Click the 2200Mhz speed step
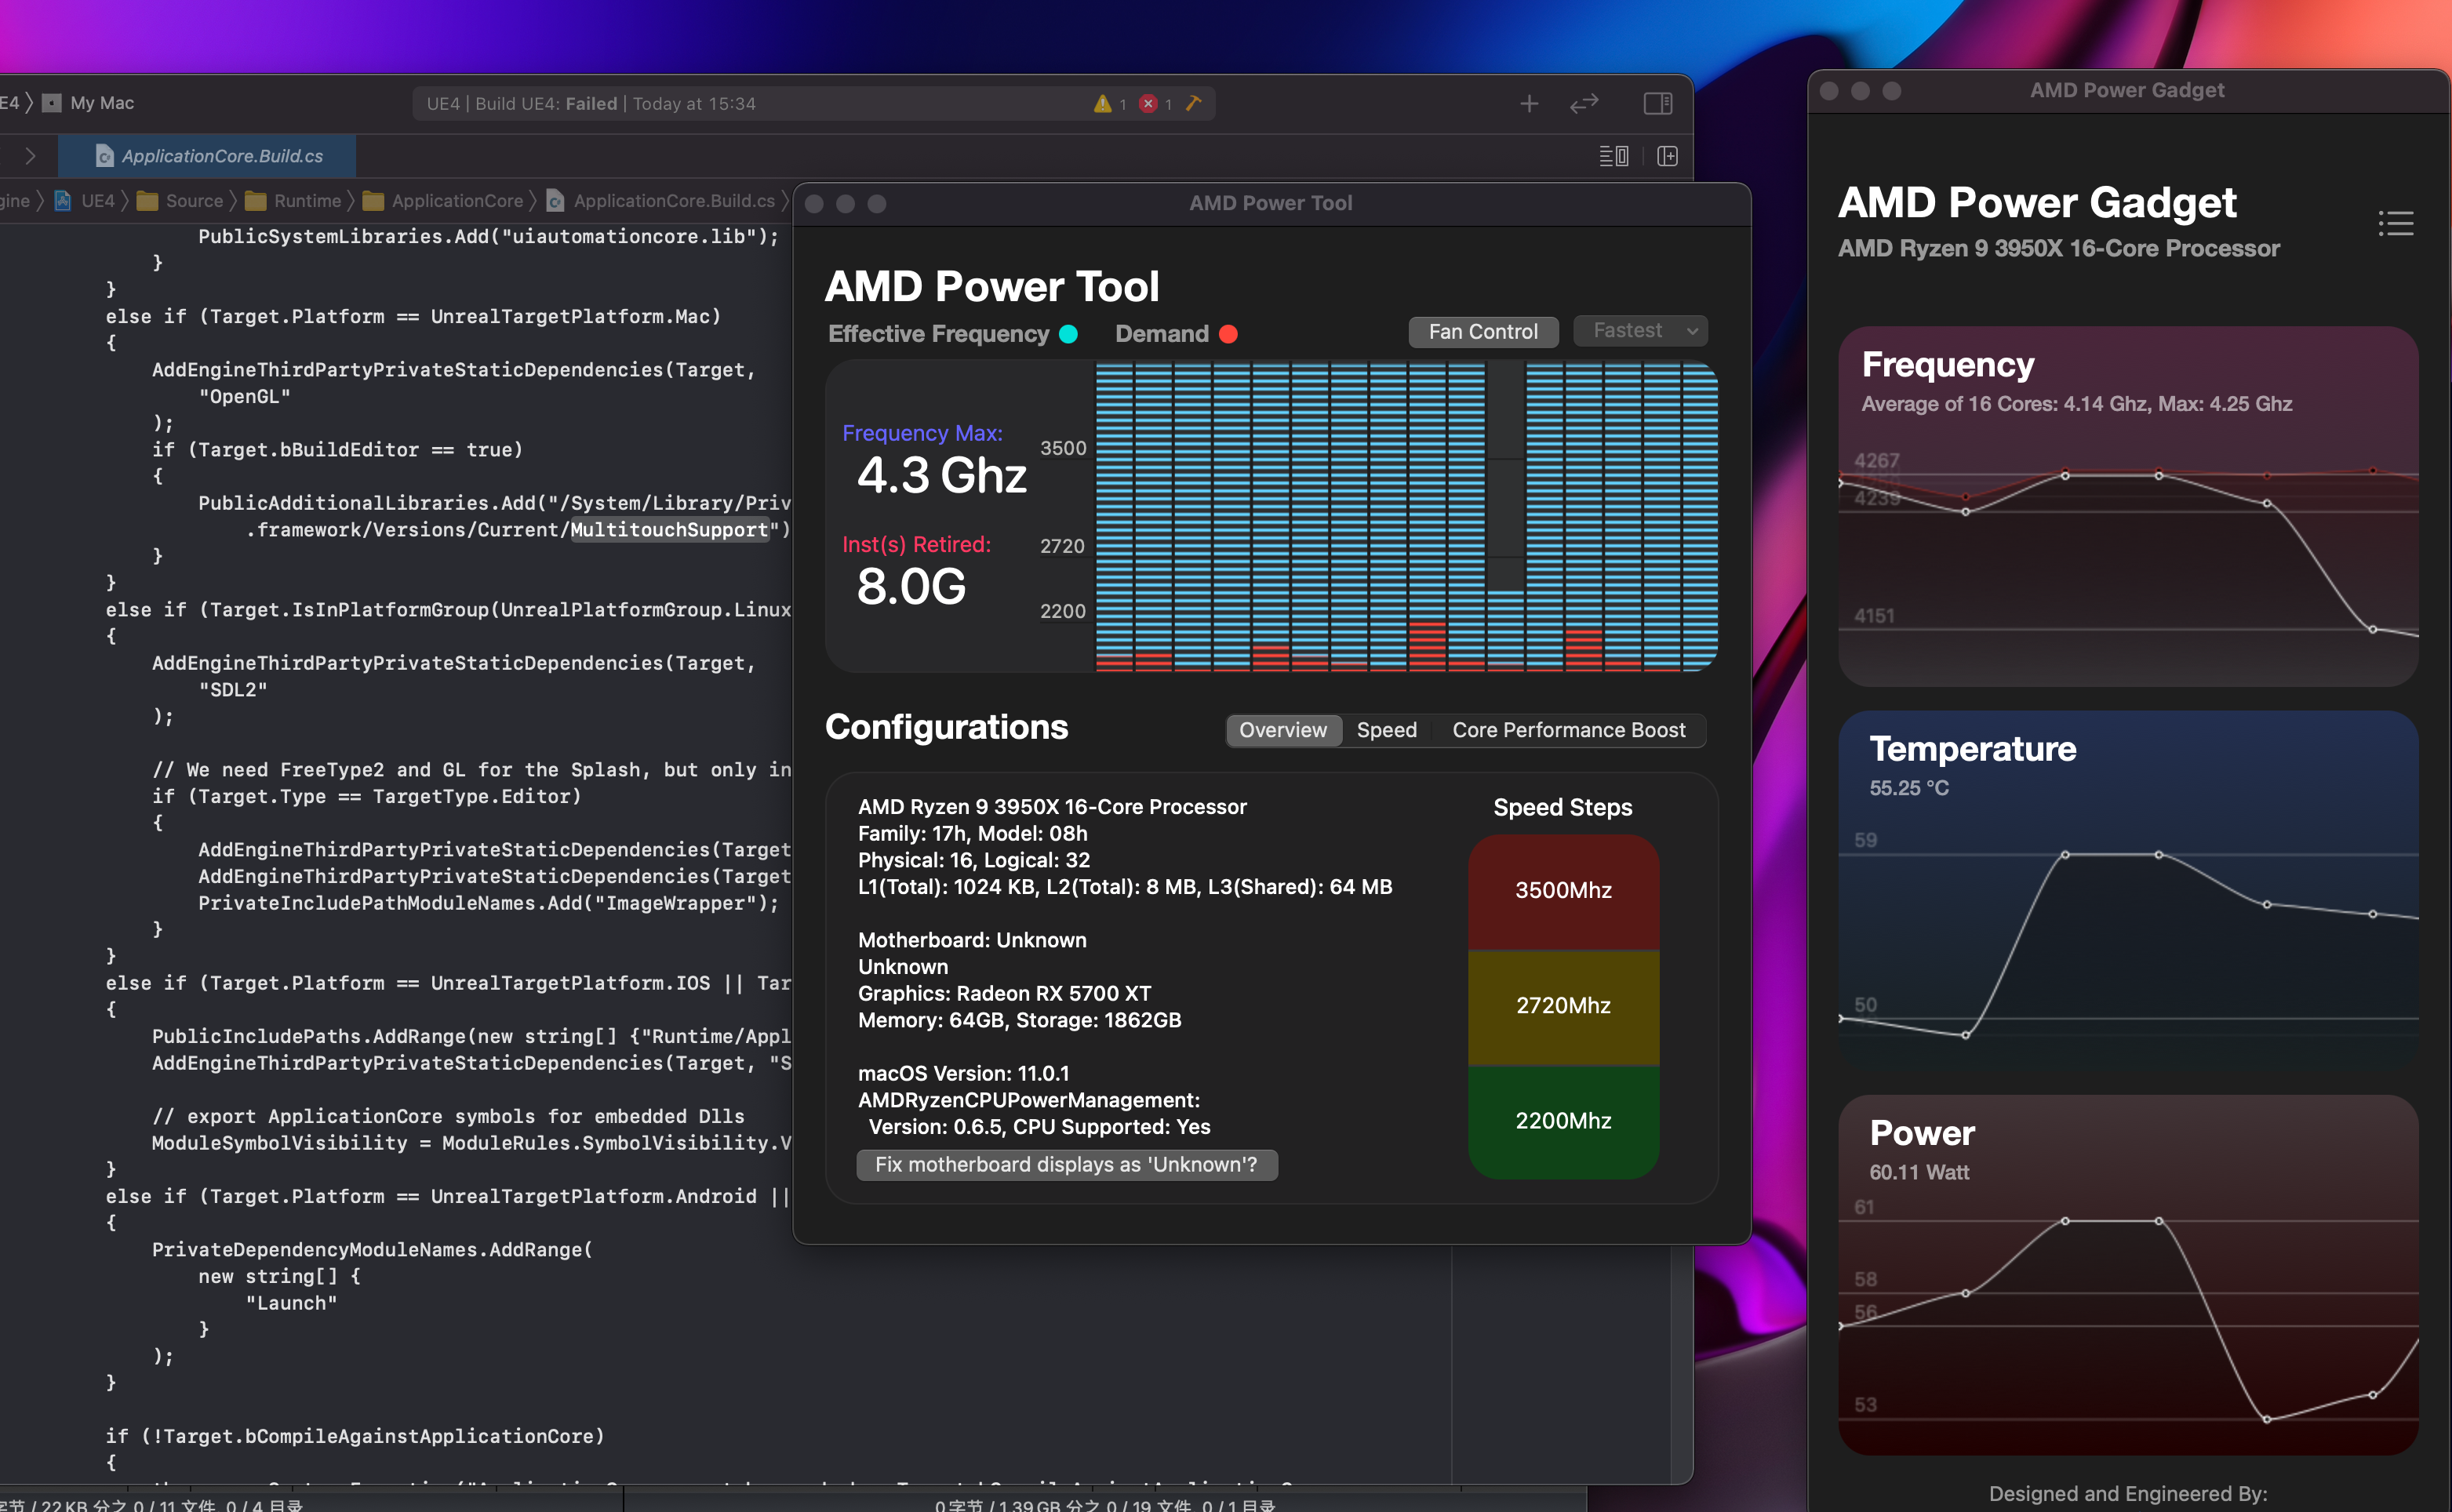Viewport: 2452px width, 1512px height. [1563, 1122]
